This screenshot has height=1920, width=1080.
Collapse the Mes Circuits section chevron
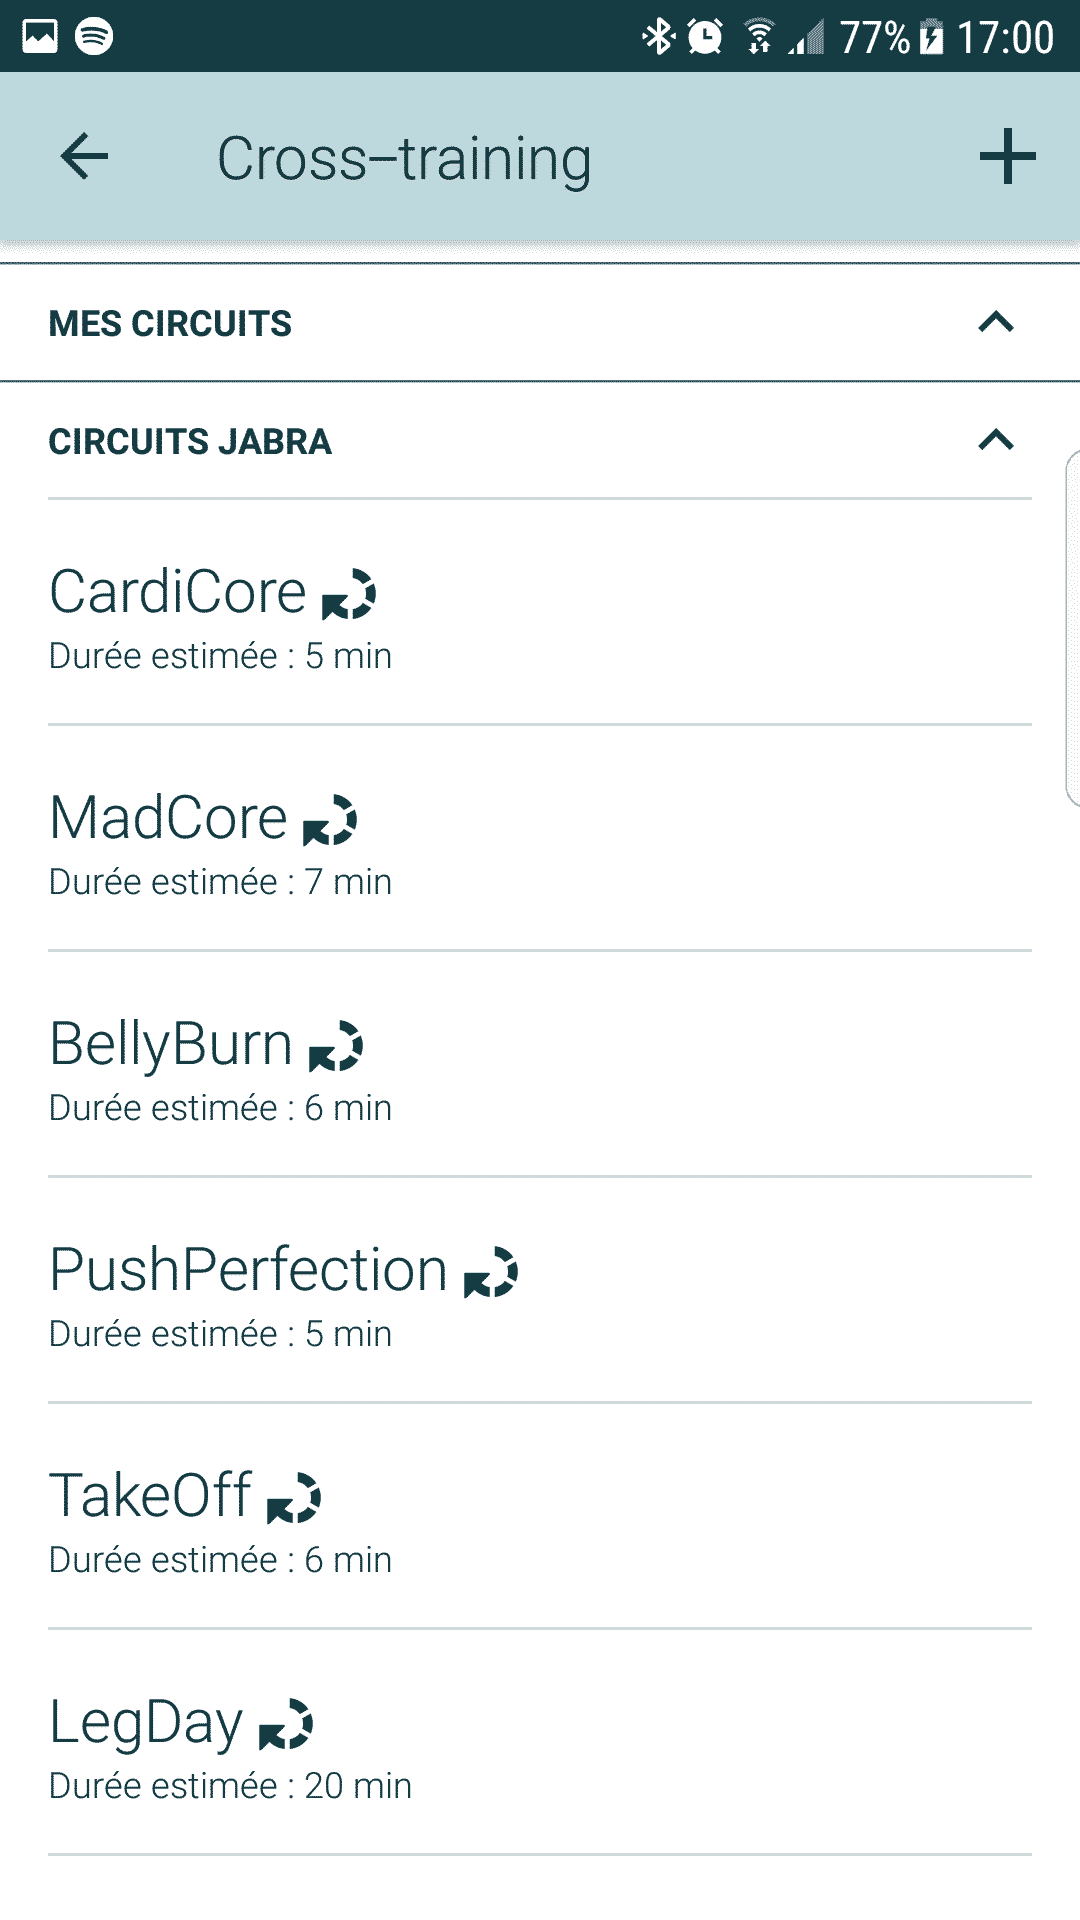996,323
